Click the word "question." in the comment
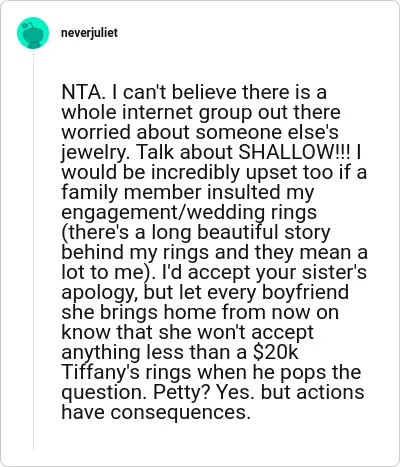 (x=104, y=393)
